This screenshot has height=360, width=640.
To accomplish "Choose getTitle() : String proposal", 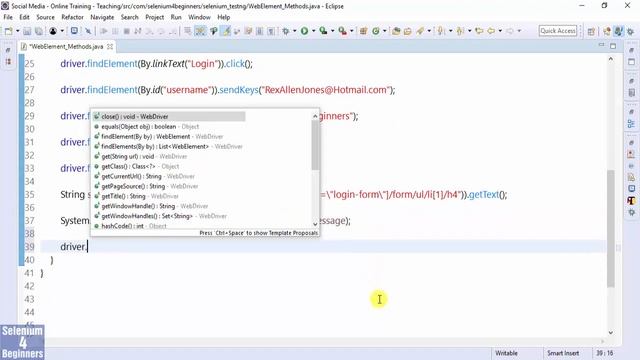I will pyautogui.click(x=136, y=196).
